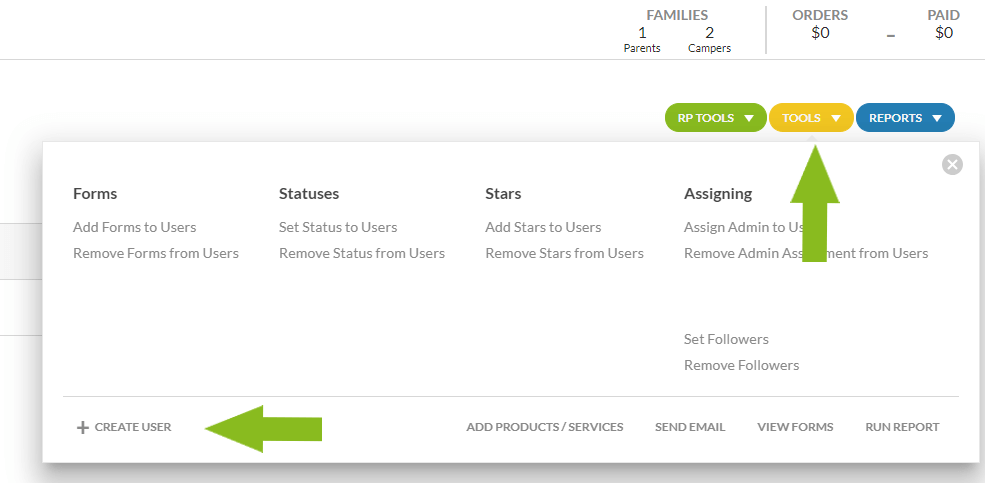Click Add Stars to Users
This screenshot has height=483, width=985.
coord(543,227)
